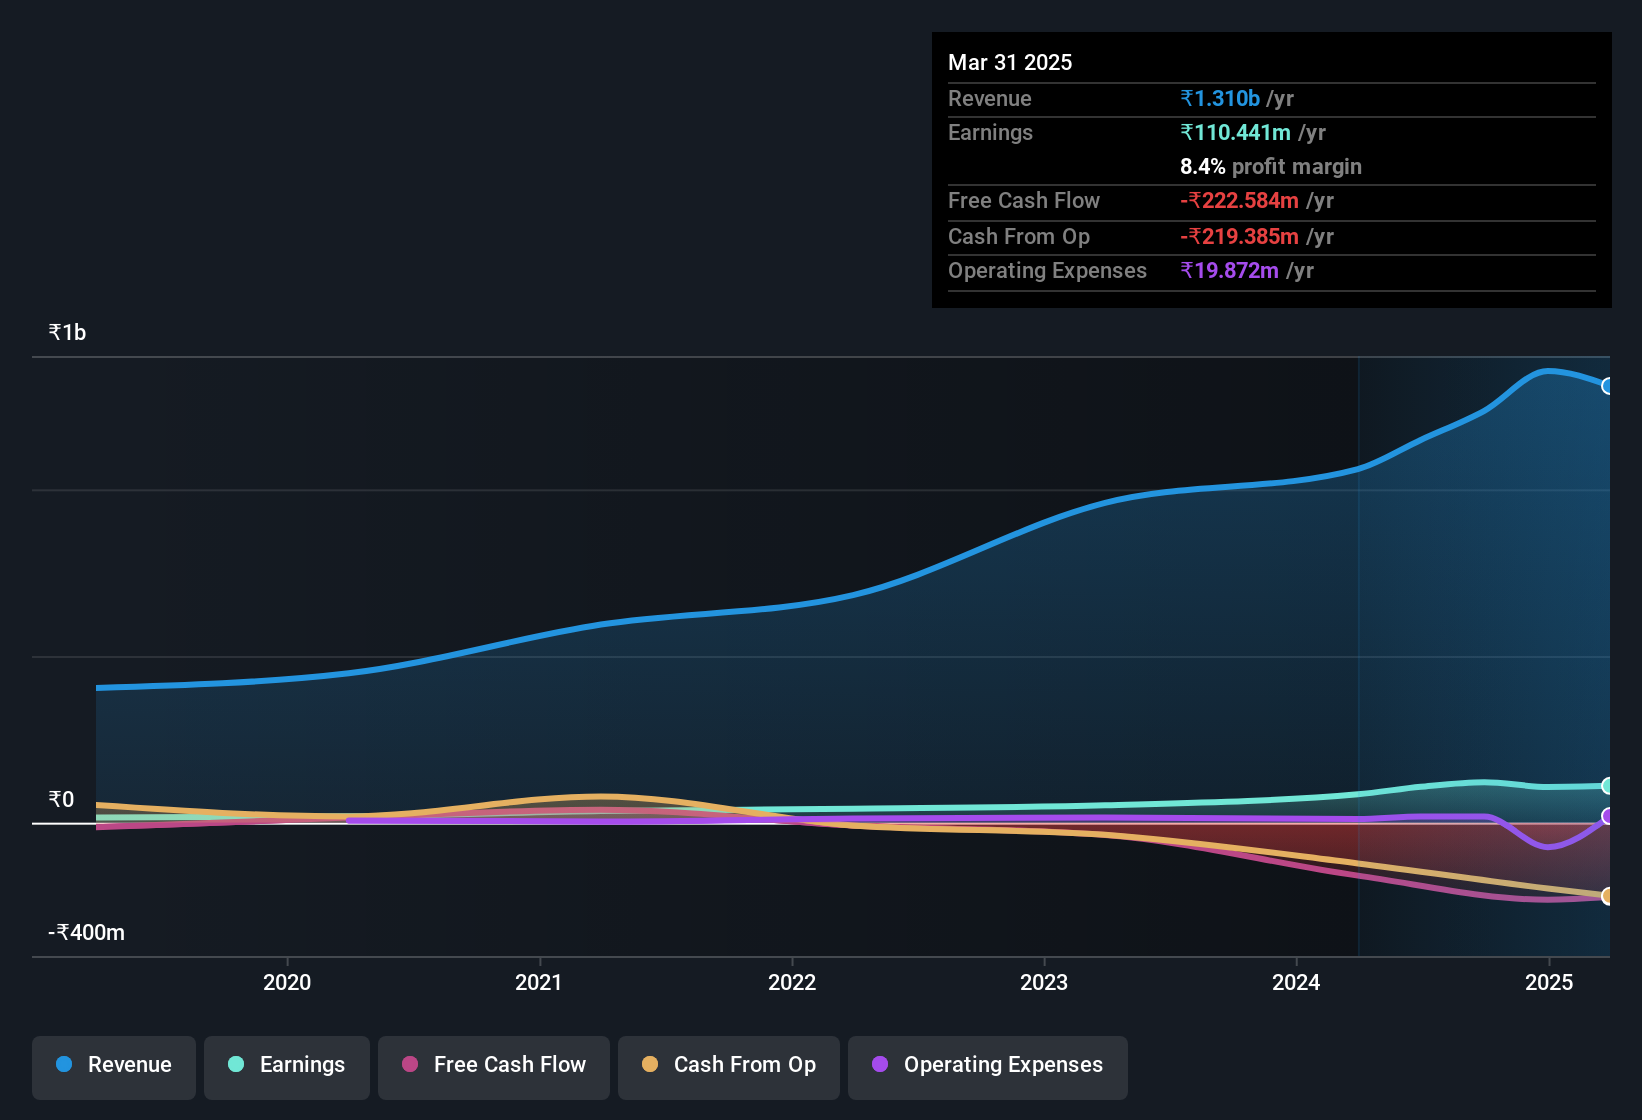1642x1120 pixels.
Task: Click the 2020 x-axis label
Action: 287,982
